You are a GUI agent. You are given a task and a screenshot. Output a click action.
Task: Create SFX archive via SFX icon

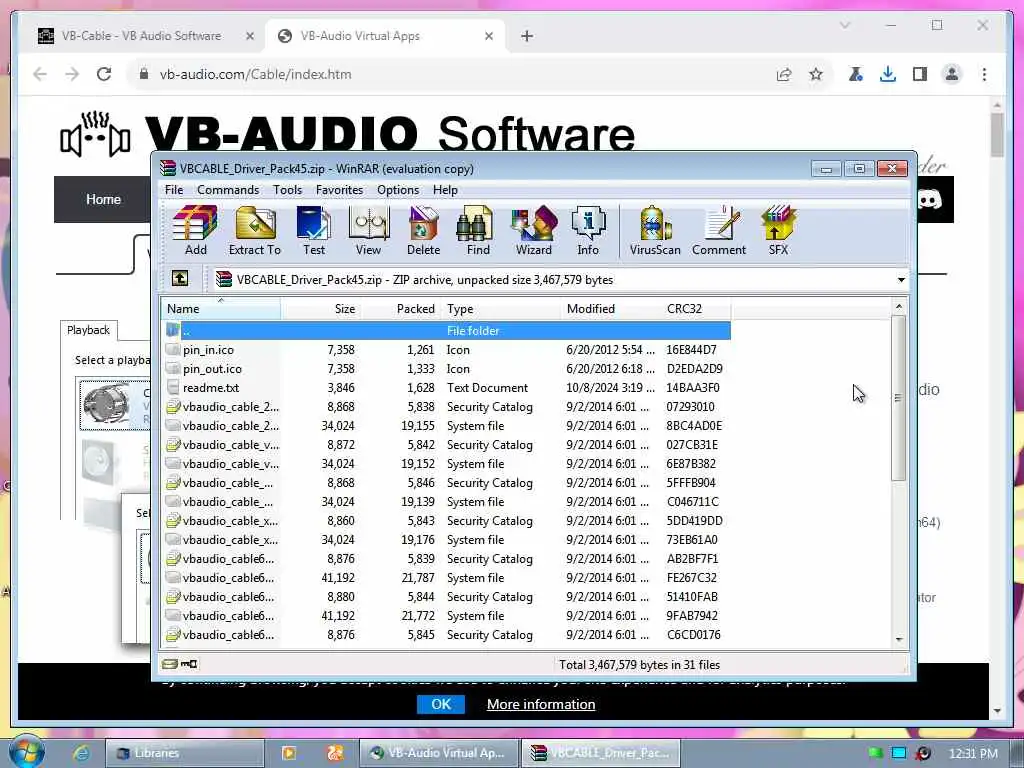coord(778,230)
